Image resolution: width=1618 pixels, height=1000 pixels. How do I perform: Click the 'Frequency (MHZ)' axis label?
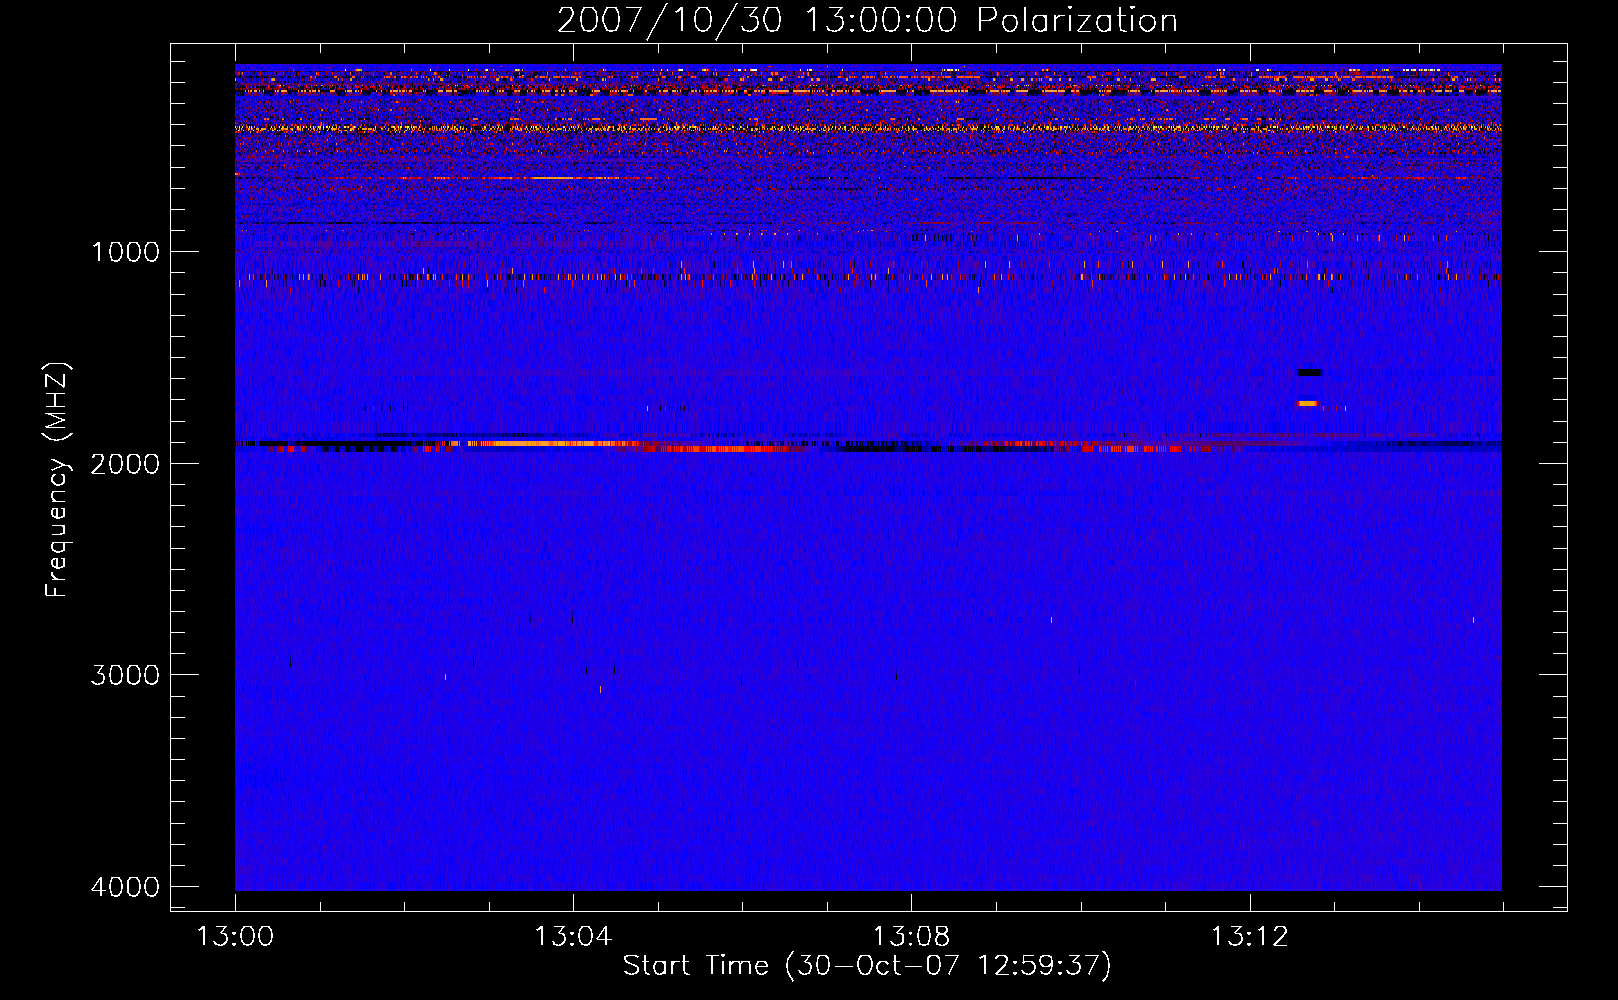pos(57,480)
